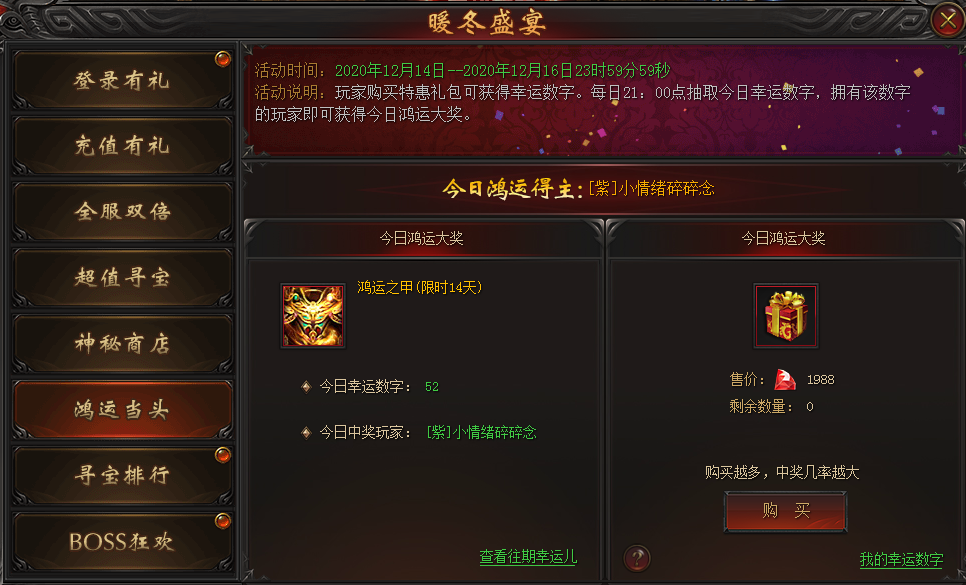Viewport: 966px width, 585px height.
Task: Switch to the BOSS狂欢 tab
Action: click(122, 541)
